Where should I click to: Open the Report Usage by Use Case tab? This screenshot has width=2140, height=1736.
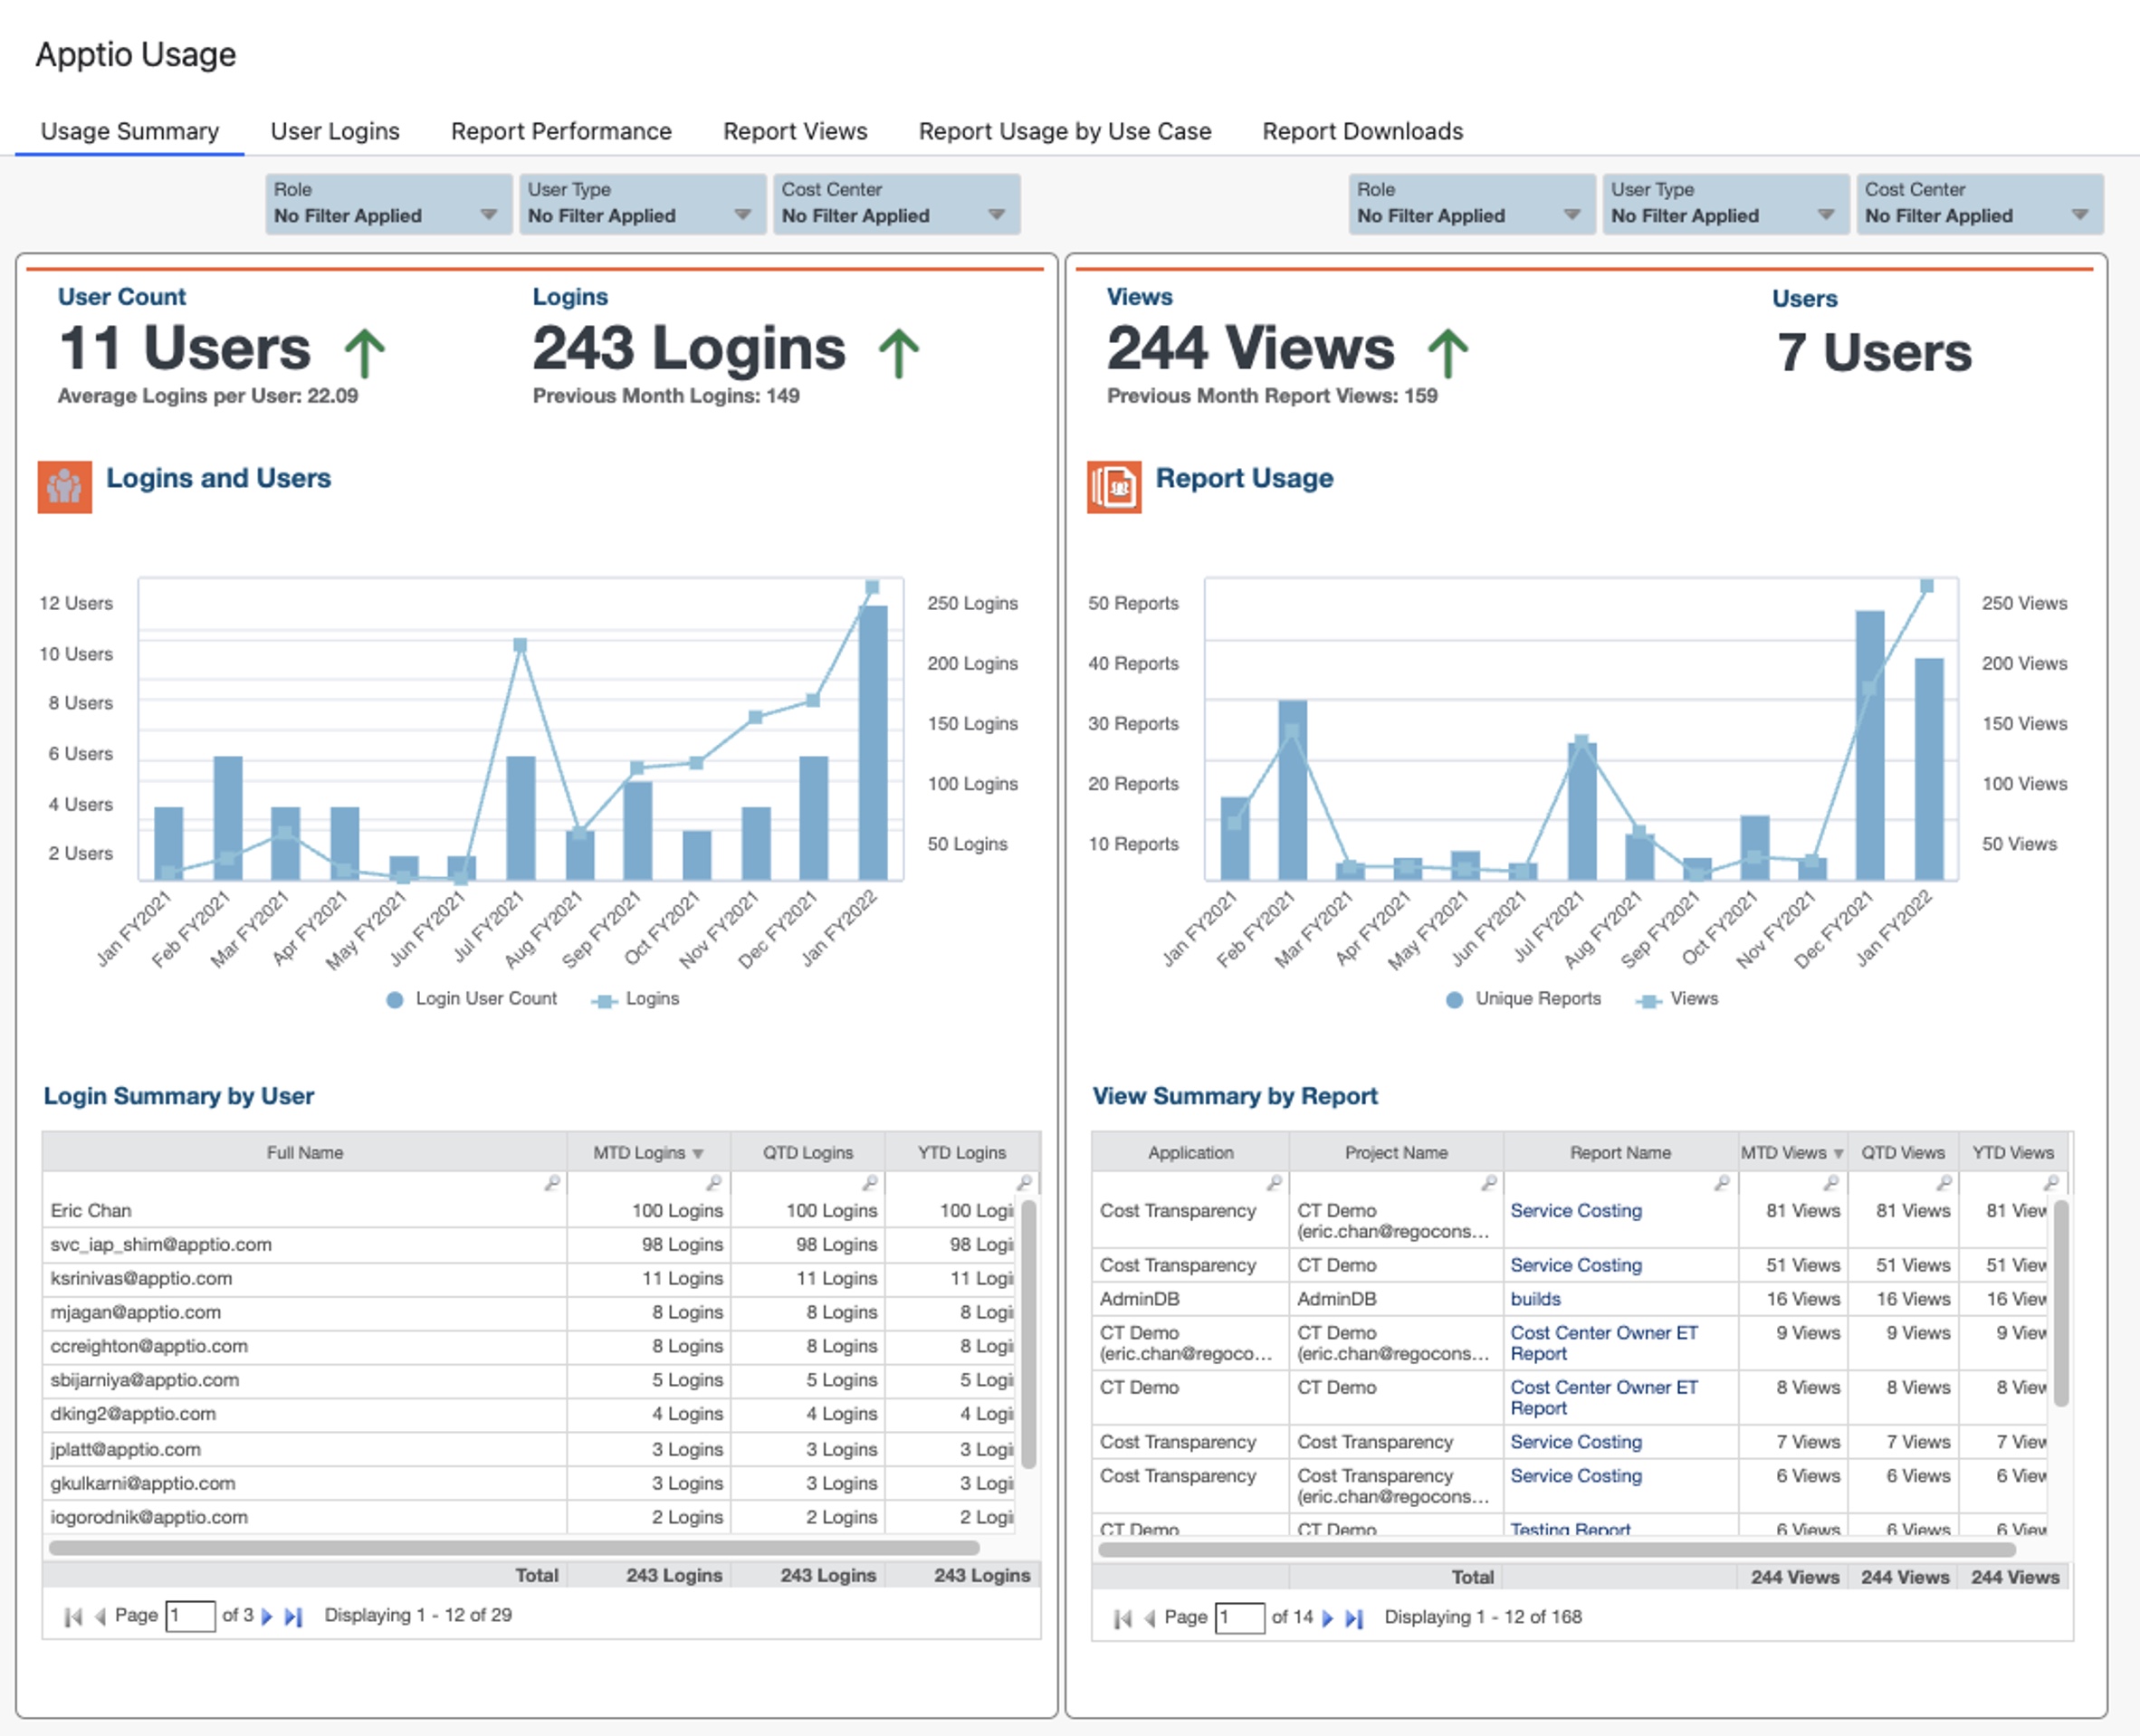click(x=1065, y=131)
